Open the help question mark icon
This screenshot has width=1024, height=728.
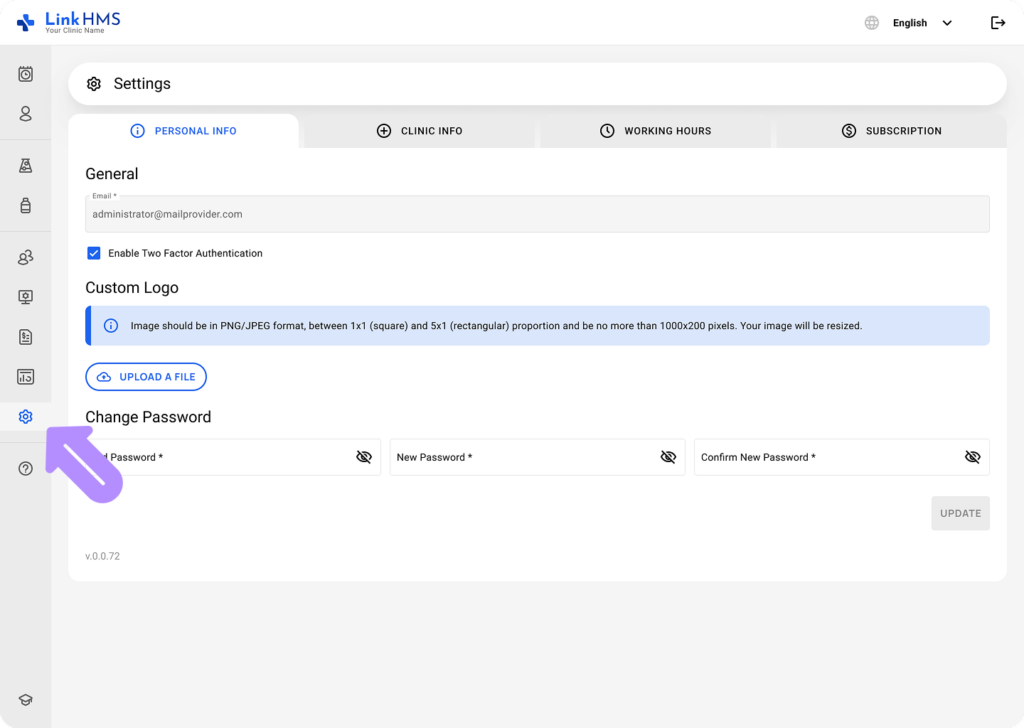pos(25,468)
